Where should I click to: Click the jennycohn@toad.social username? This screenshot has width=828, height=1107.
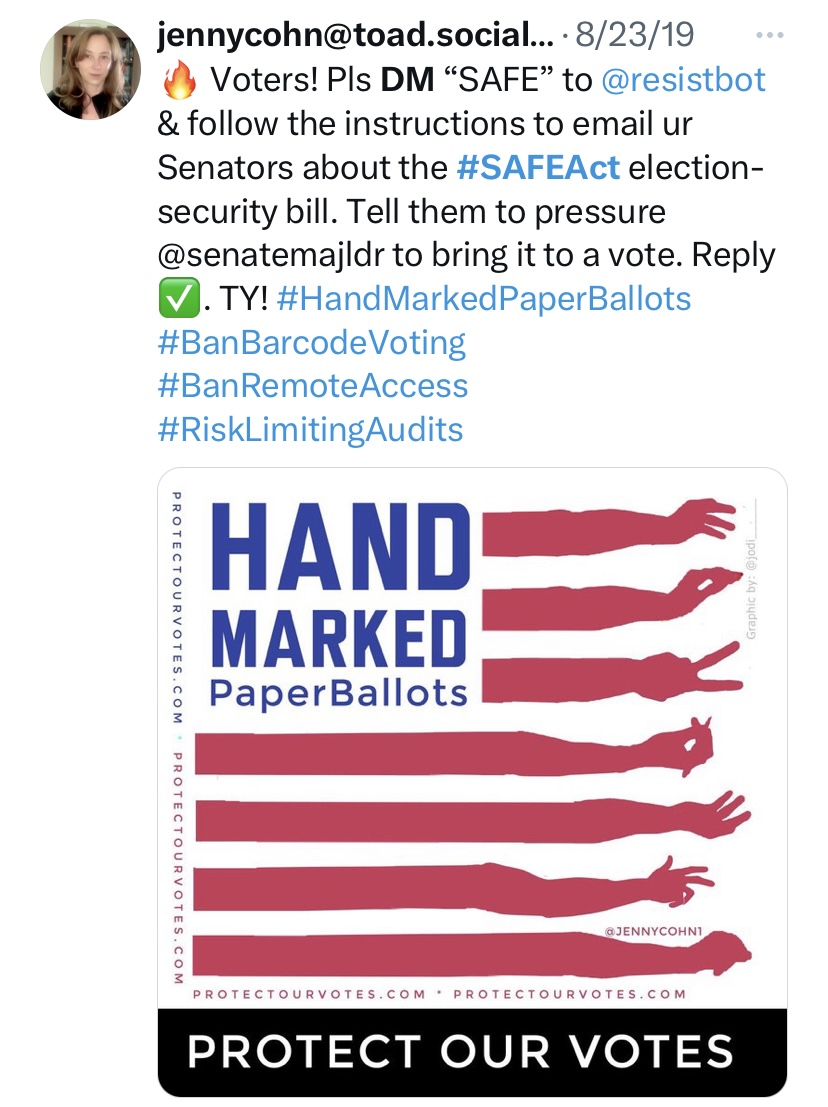tap(349, 37)
